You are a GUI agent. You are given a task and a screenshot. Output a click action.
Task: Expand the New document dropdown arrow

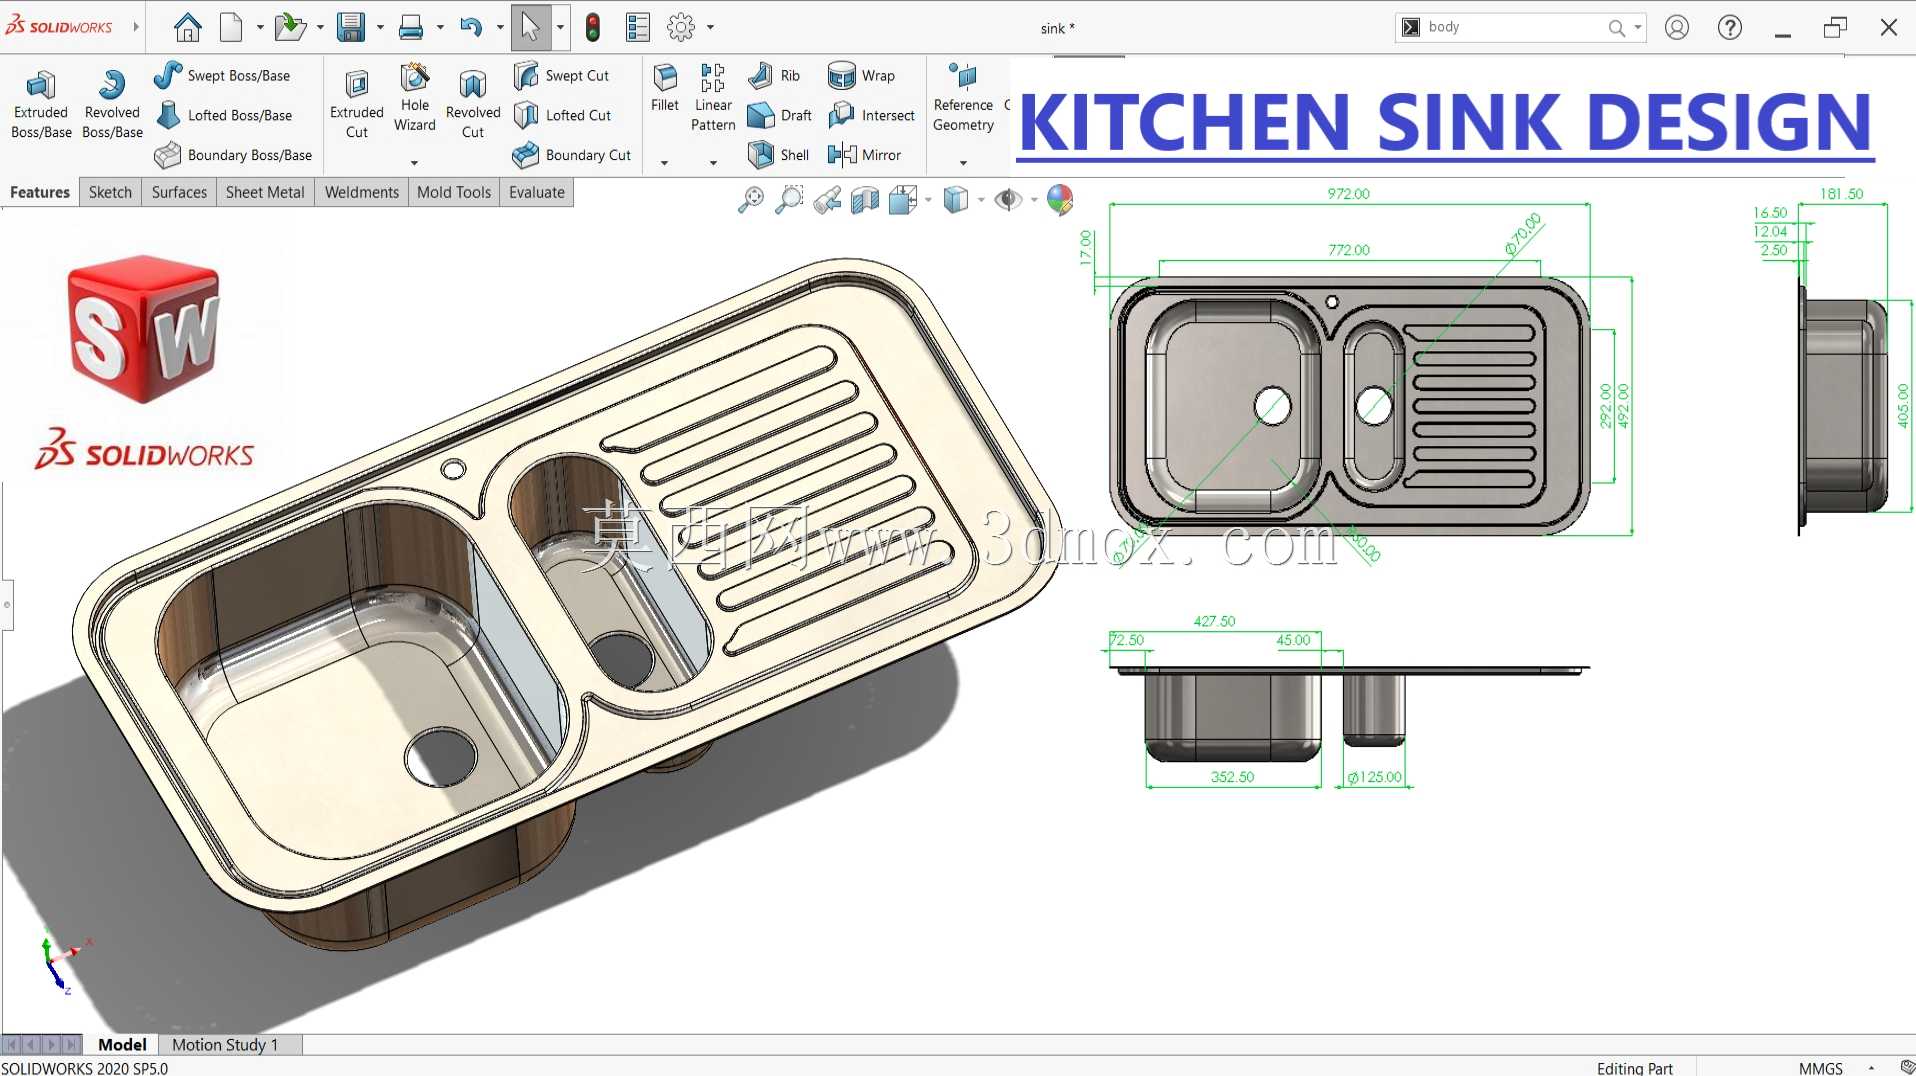coord(260,27)
